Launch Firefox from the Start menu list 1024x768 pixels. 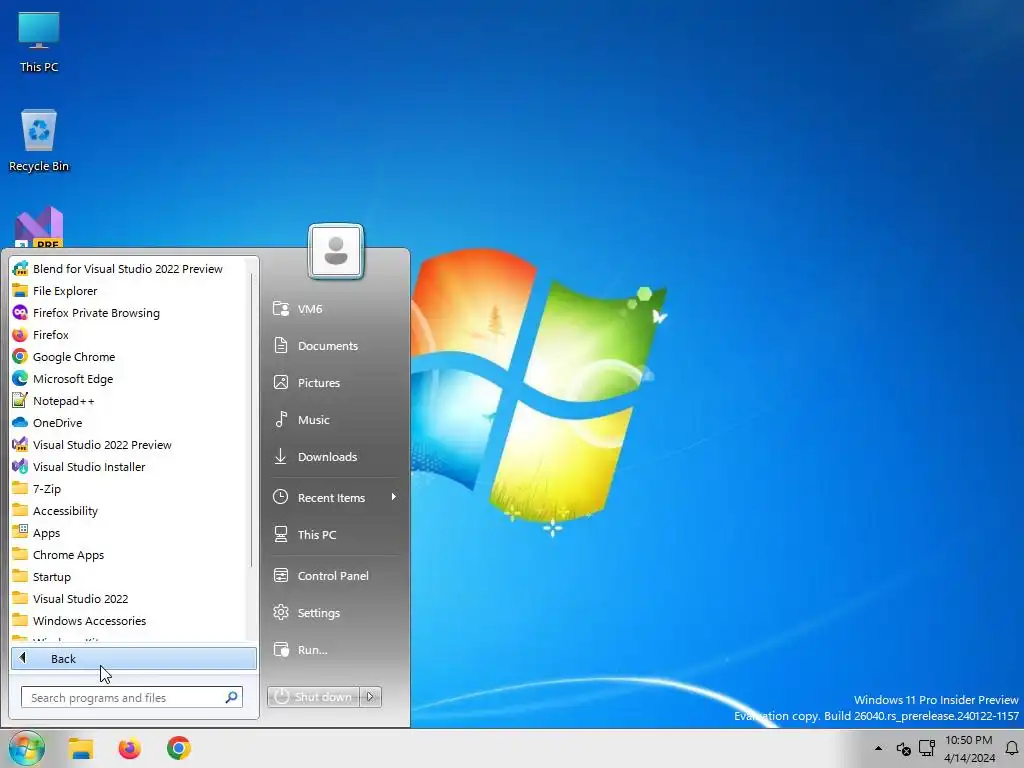pos(127,335)
